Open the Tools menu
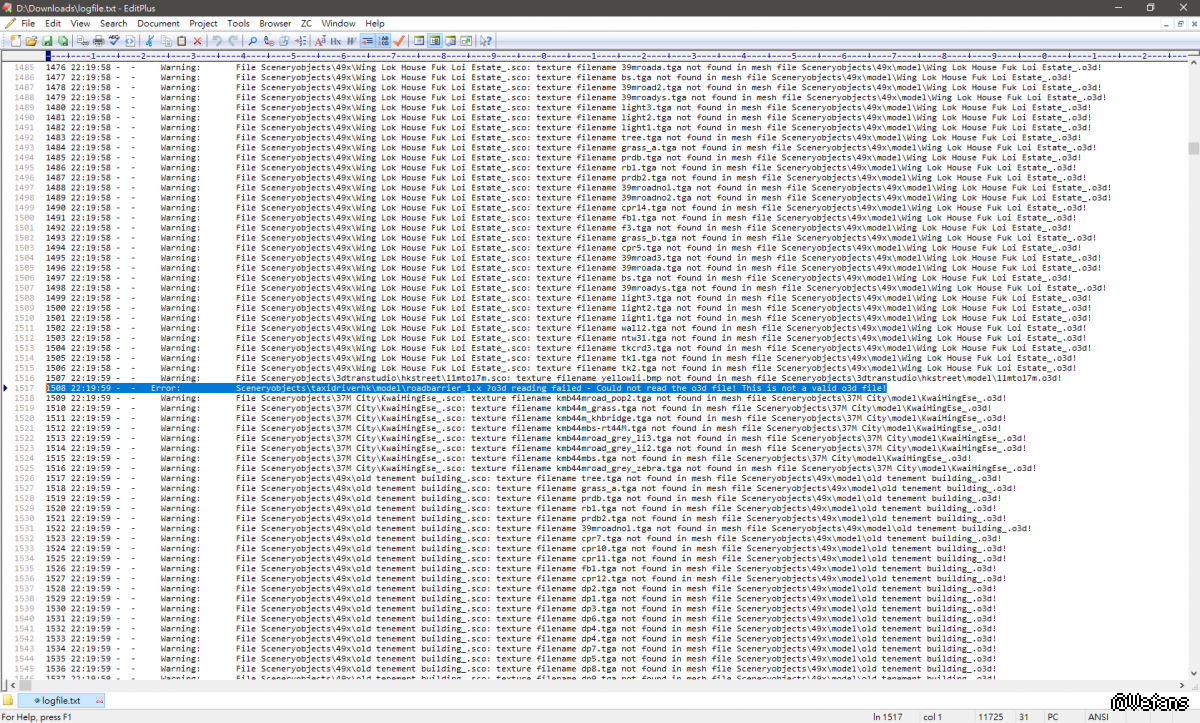This screenshot has width=1200, height=723. tap(239, 23)
